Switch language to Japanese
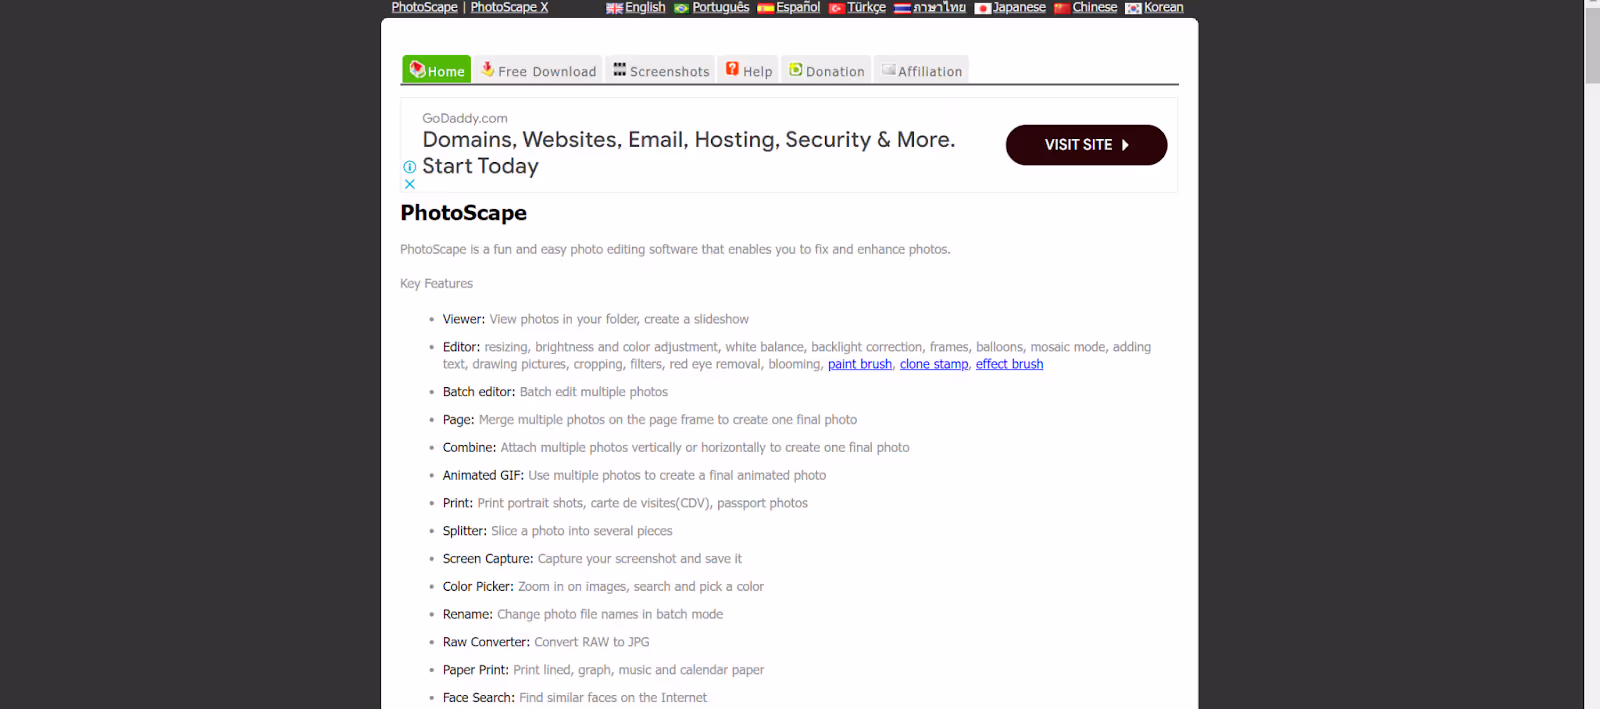Screen dimensions: 1600x709 (1019, 7)
